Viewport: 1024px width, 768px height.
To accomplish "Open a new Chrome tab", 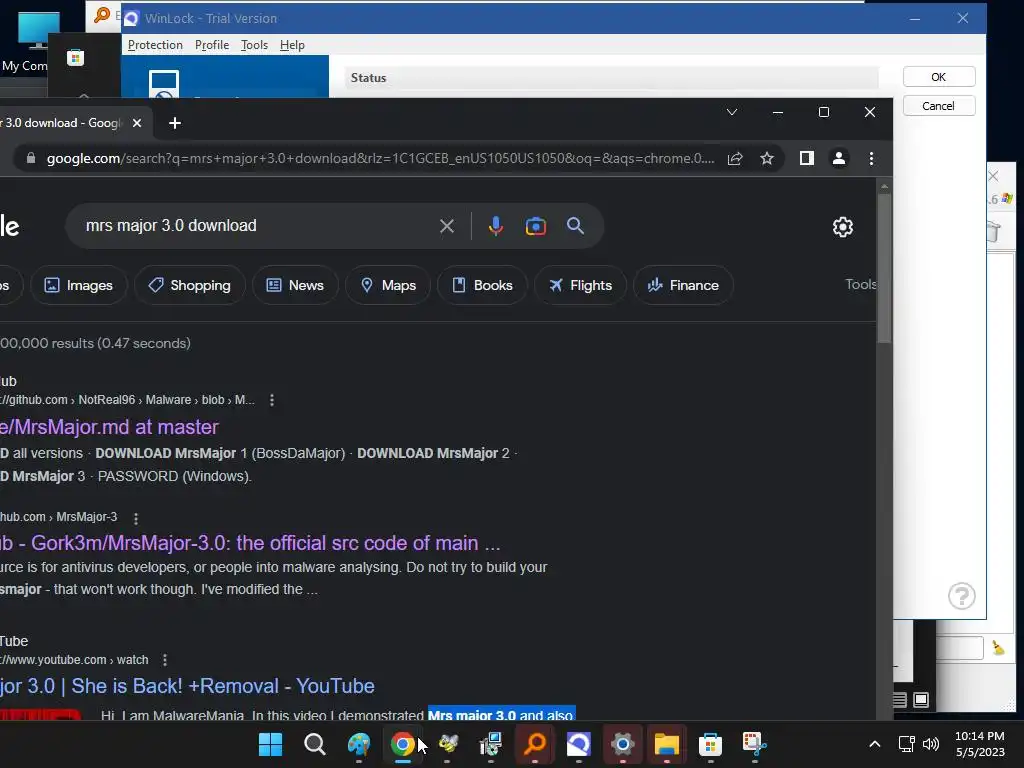I will (174, 123).
